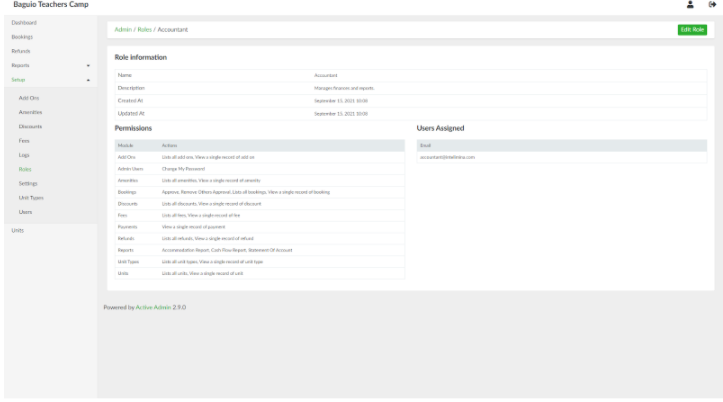Image resolution: width=723 pixels, height=402 pixels.
Task: Expand the Reports menu arrow
Action: pyautogui.click(x=88, y=65)
